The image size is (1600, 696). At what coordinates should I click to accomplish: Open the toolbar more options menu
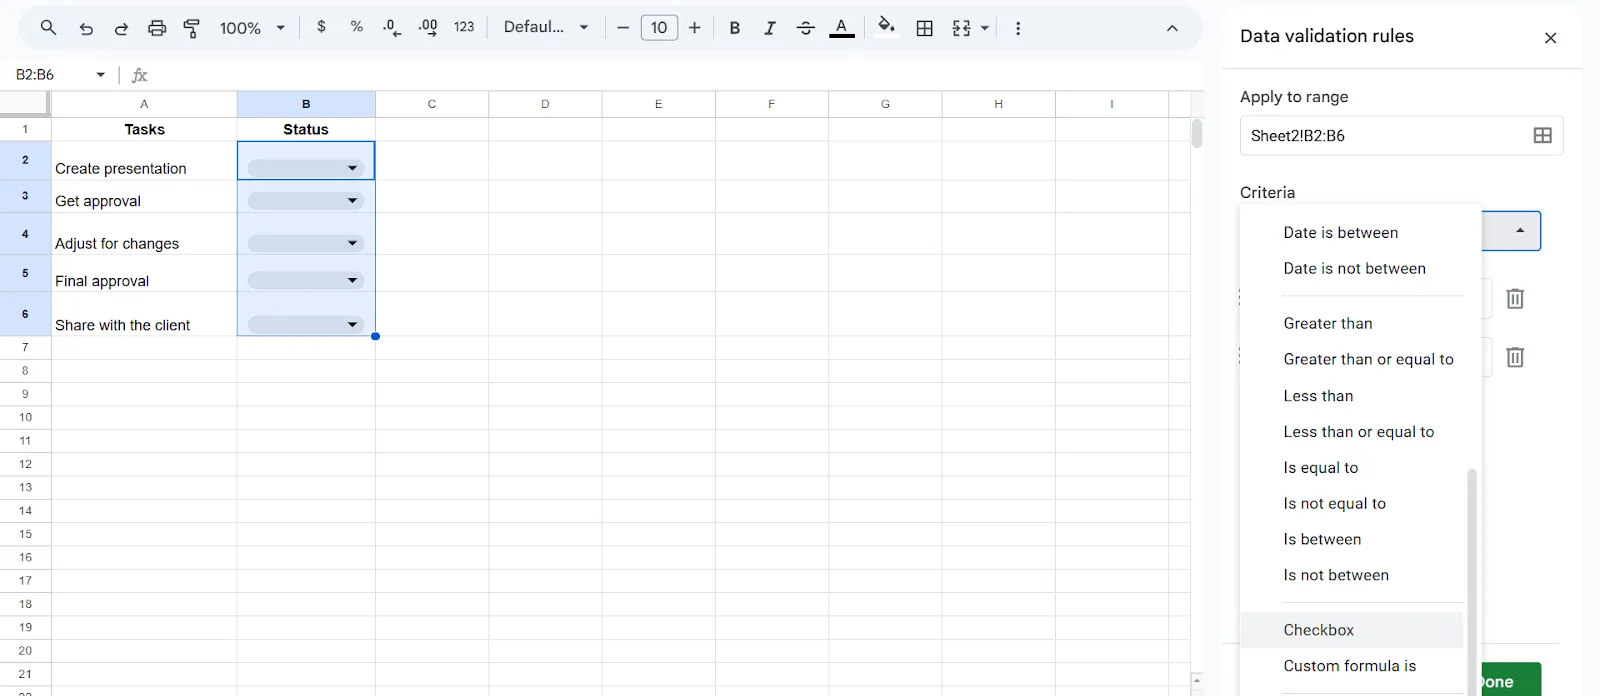(x=1018, y=28)
